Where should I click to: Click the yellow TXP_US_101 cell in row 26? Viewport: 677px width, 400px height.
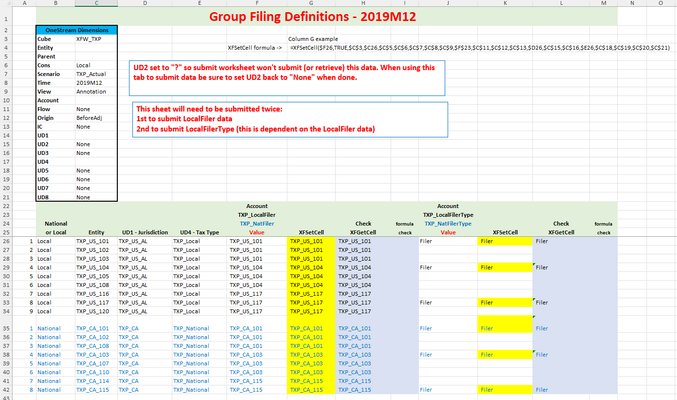311,241
